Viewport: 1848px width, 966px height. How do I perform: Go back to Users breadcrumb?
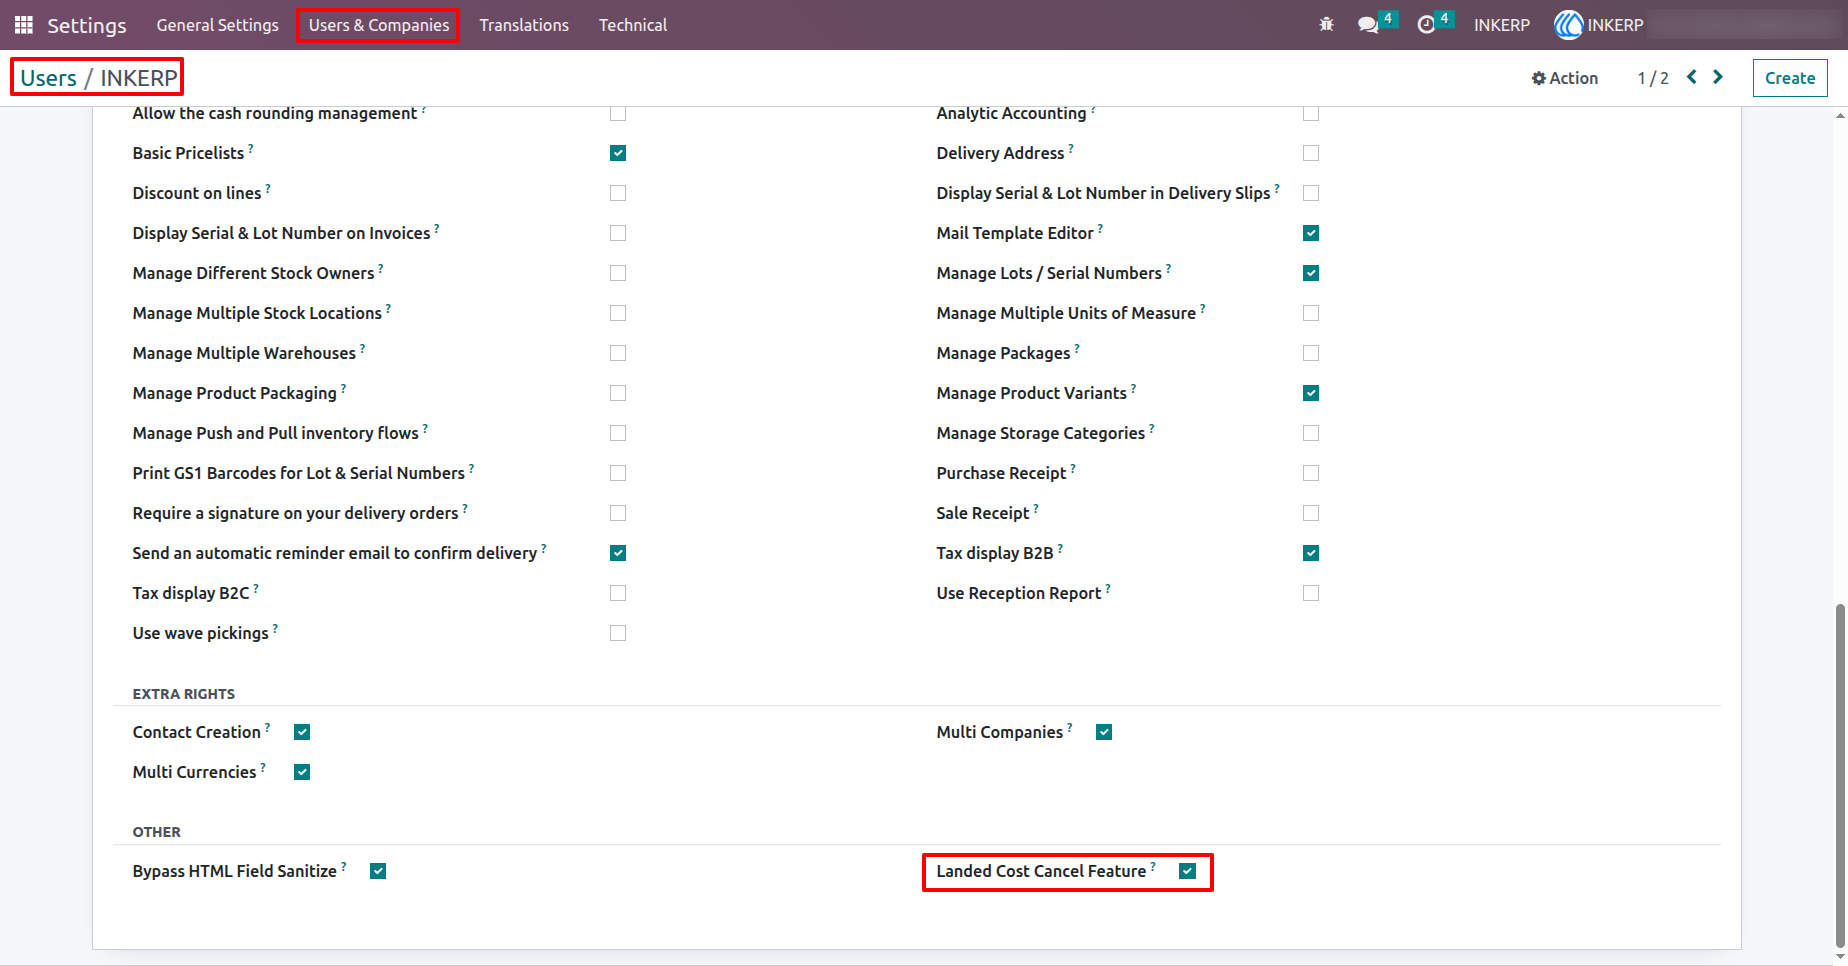tap(48, 78)
